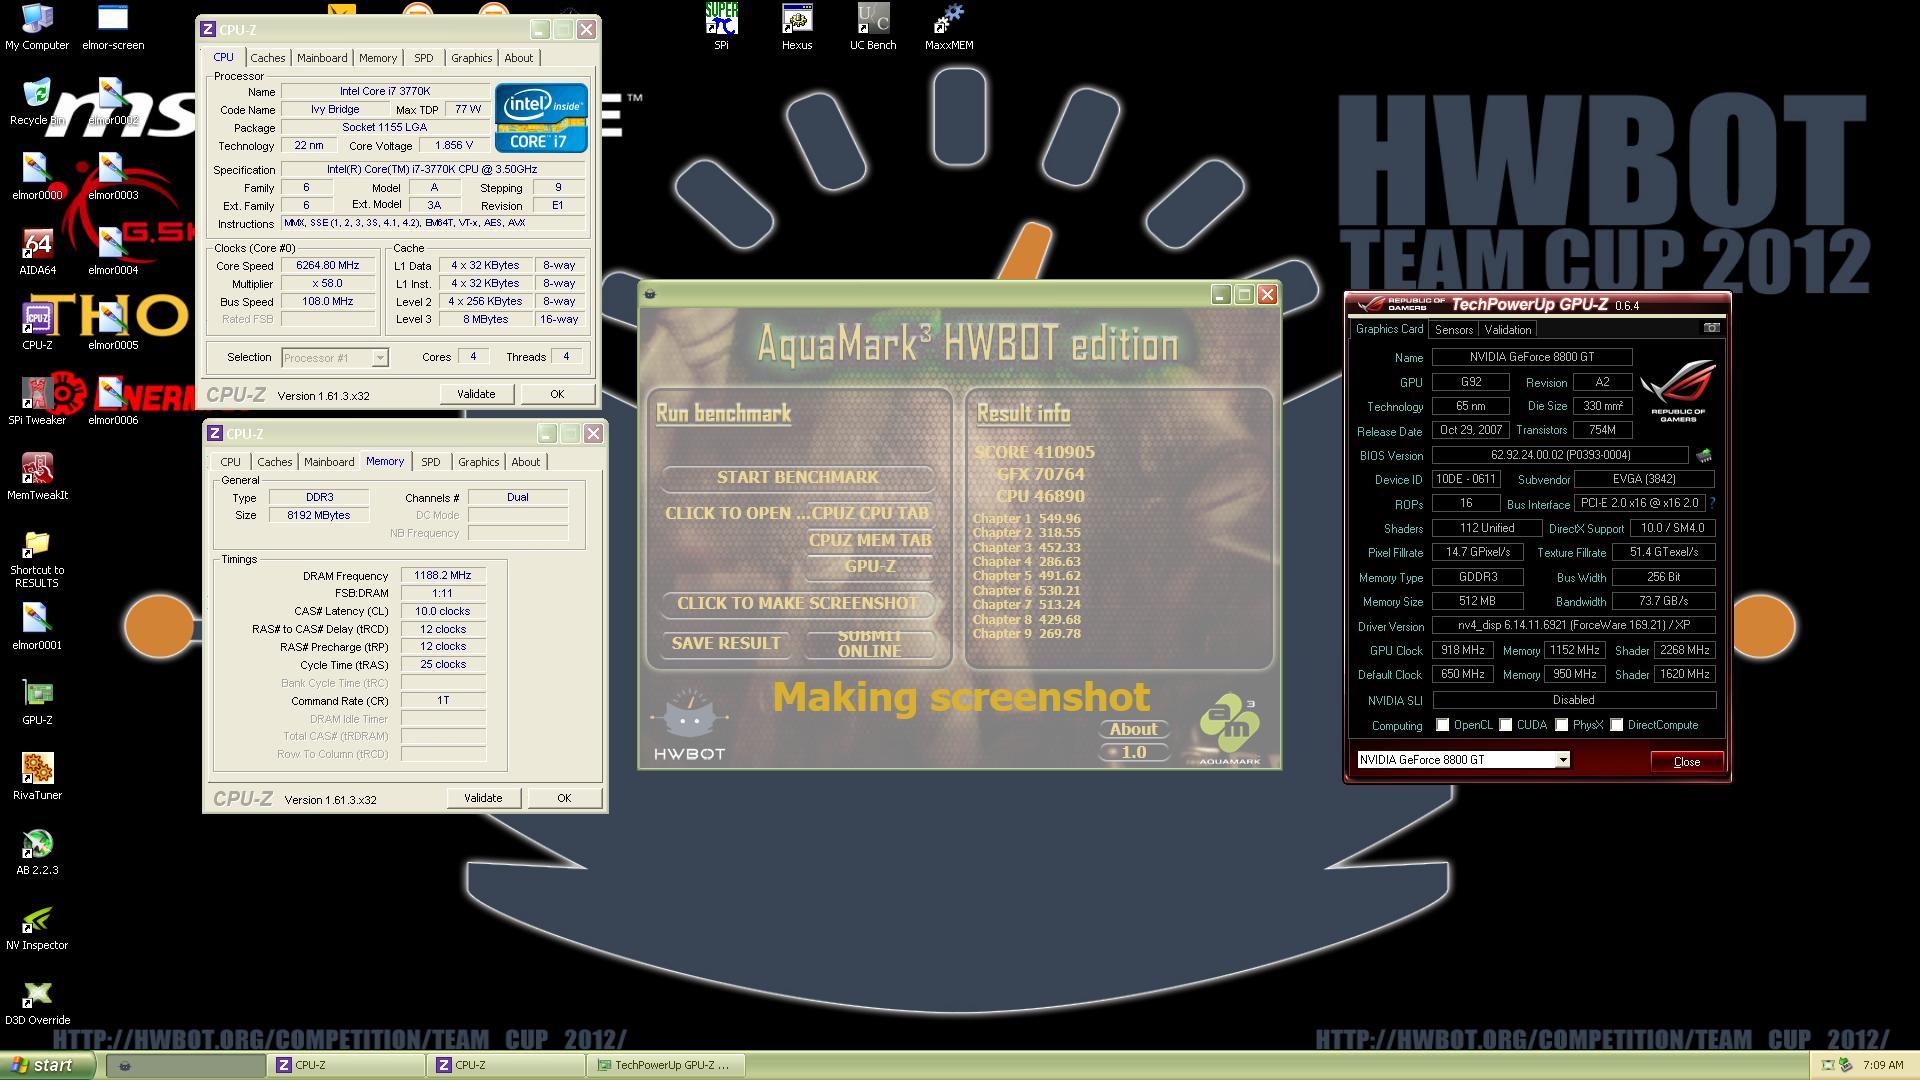Viewport: 1920px width, 1080px height.
Task: Launch Hexus desktop icon
Action: tap(797, 26)
